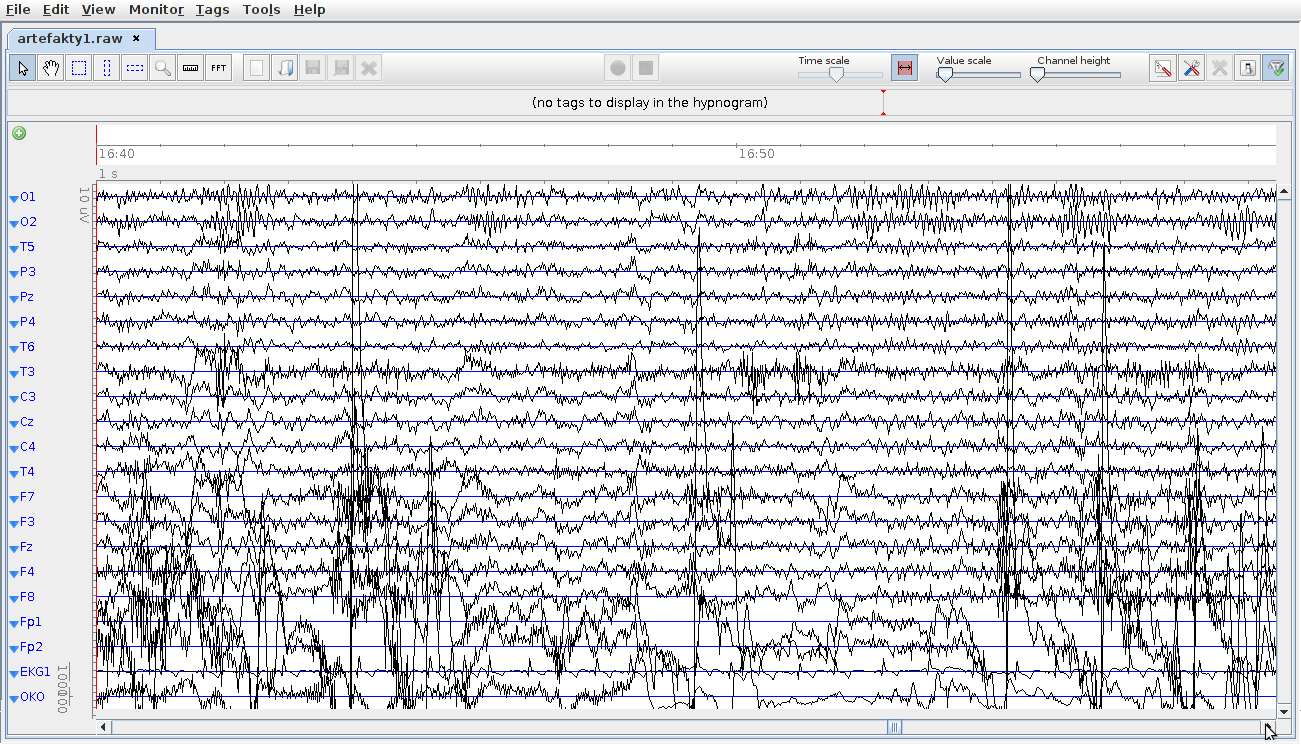
Task: Select the horizontal channel selection tool
Action: point(135,68)
